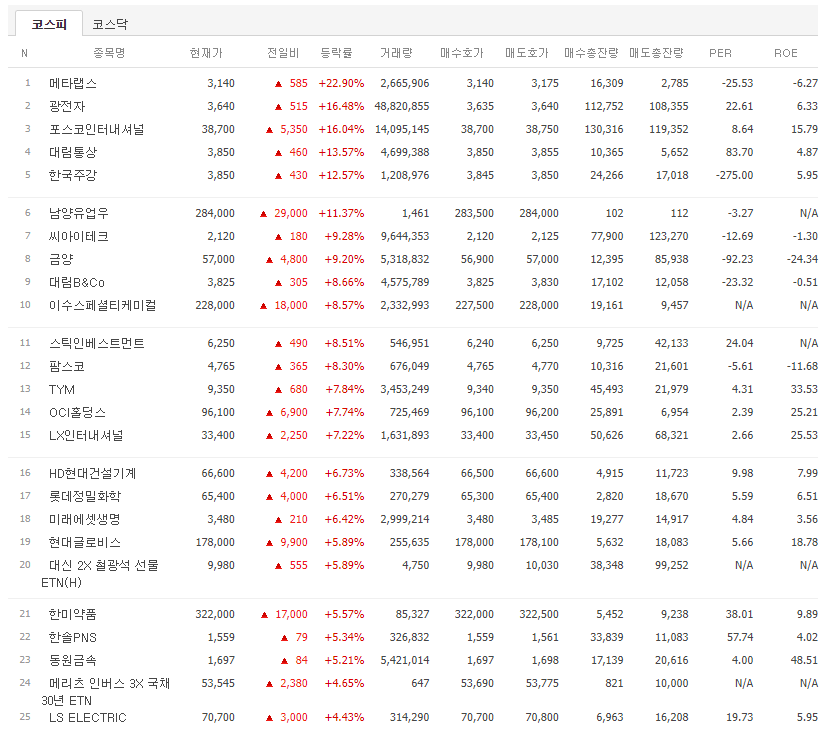Click the 25.53 ROE value for LX인터내셔널
Image resolution: width=833 pixels, height=733 pixels.
(x=804, y=436)
